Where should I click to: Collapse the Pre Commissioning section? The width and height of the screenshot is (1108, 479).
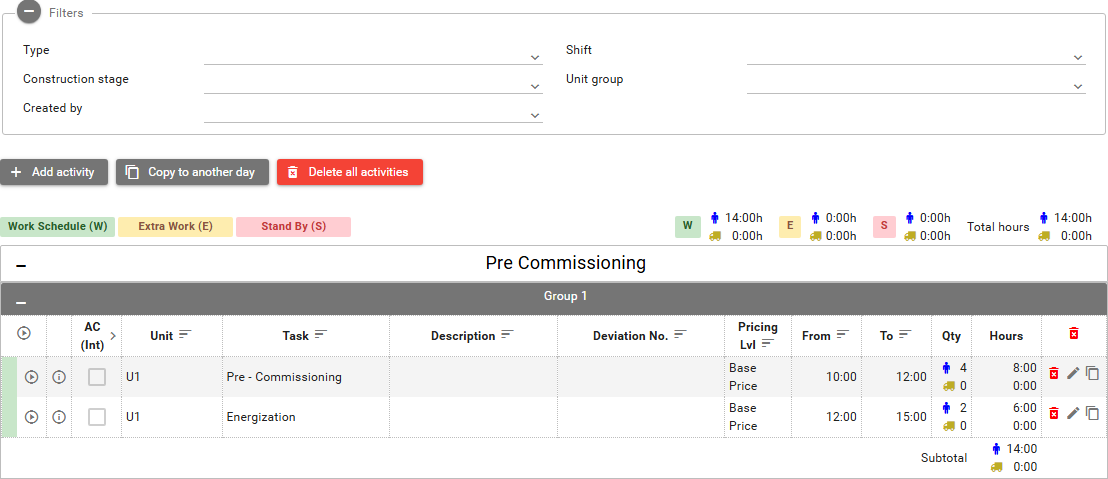[x=21, y=266]
